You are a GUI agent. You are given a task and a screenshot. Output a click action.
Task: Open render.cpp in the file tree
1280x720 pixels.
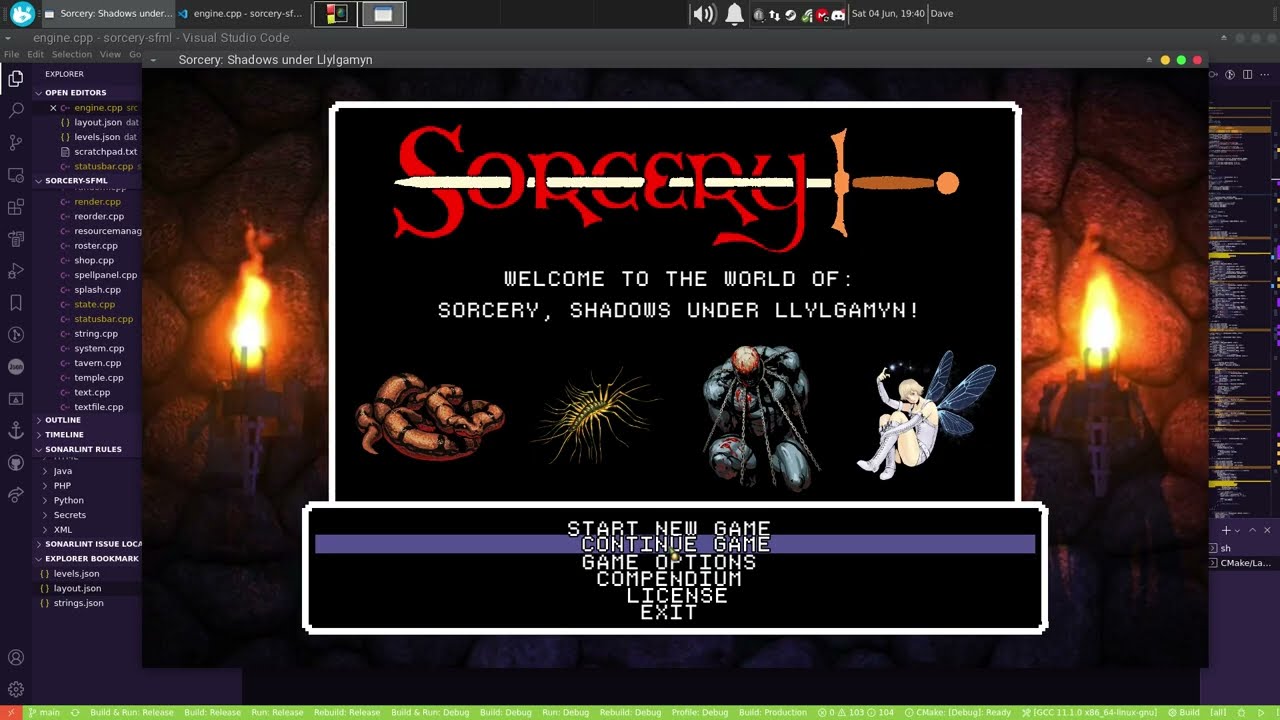pos(97,202)
